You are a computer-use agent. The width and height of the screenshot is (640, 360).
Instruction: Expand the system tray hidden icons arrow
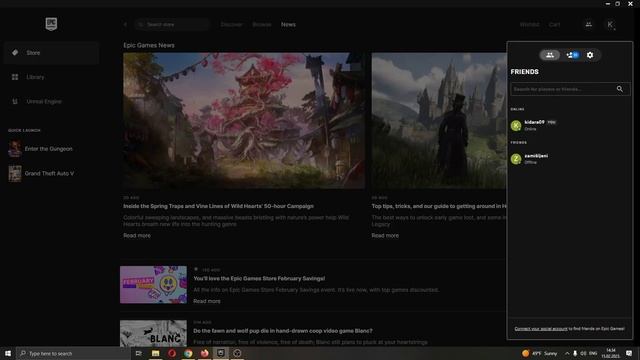pyautogui.click(x=567, y=353)
